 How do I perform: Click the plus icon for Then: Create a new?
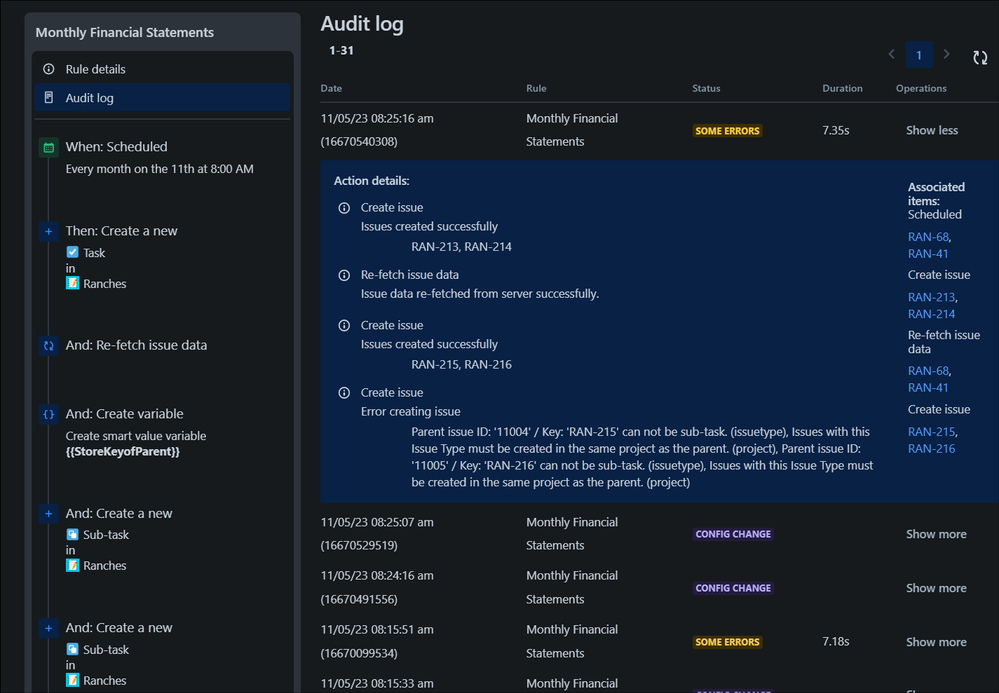tap(48, 231)
